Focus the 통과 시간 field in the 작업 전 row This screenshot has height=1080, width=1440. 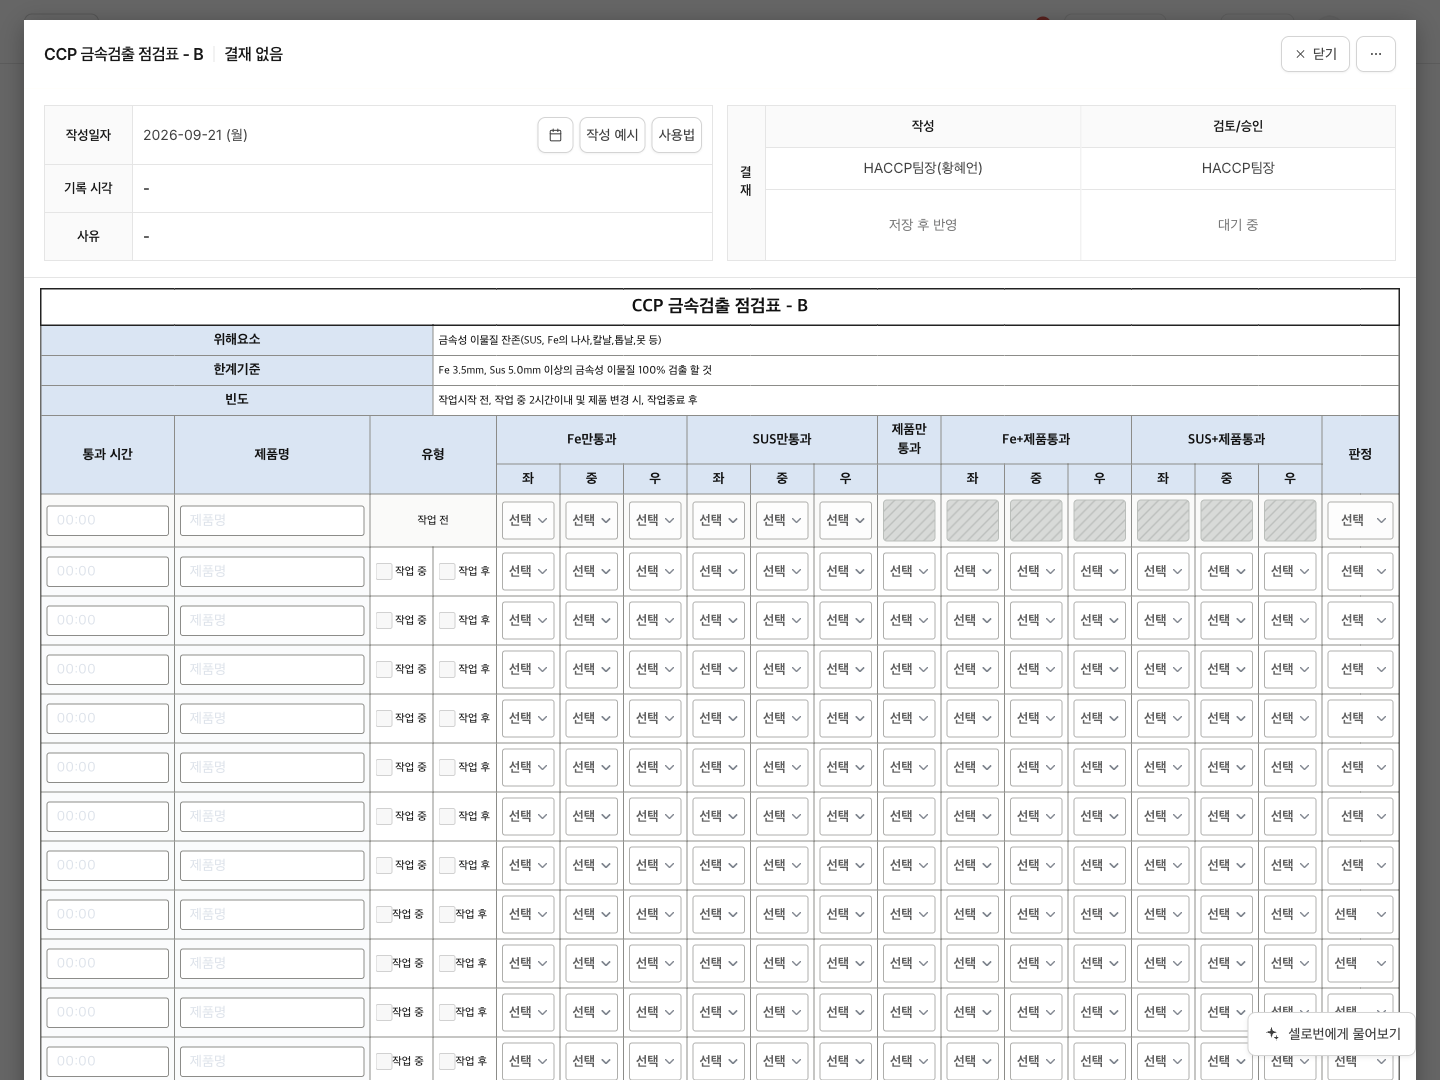108,520
